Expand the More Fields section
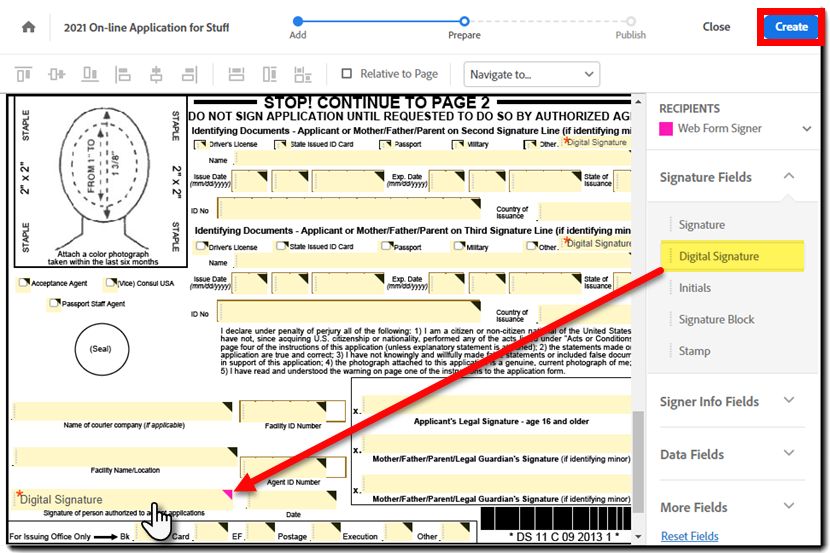Image resolution: width=830 pixels, height=553 pixels. click(789, 506)
